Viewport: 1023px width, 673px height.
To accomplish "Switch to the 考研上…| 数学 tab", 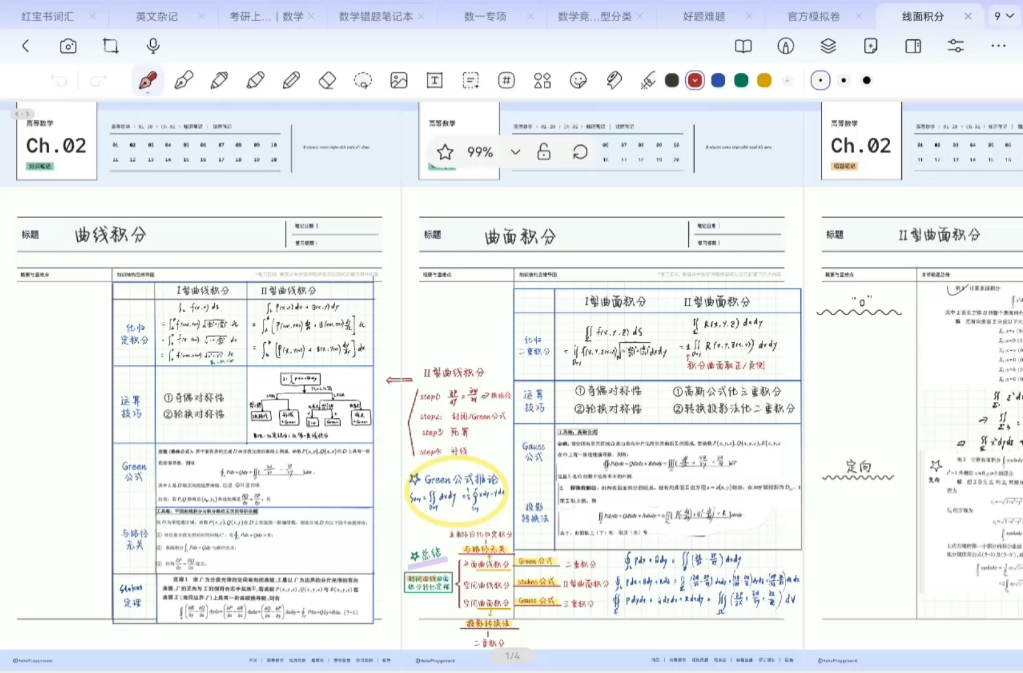I will (x=266, y=16).
